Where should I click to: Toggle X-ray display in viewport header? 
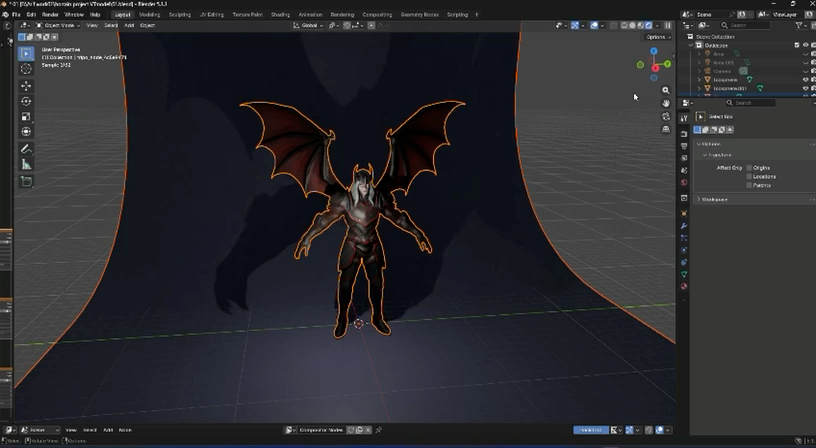click(614, 25)
